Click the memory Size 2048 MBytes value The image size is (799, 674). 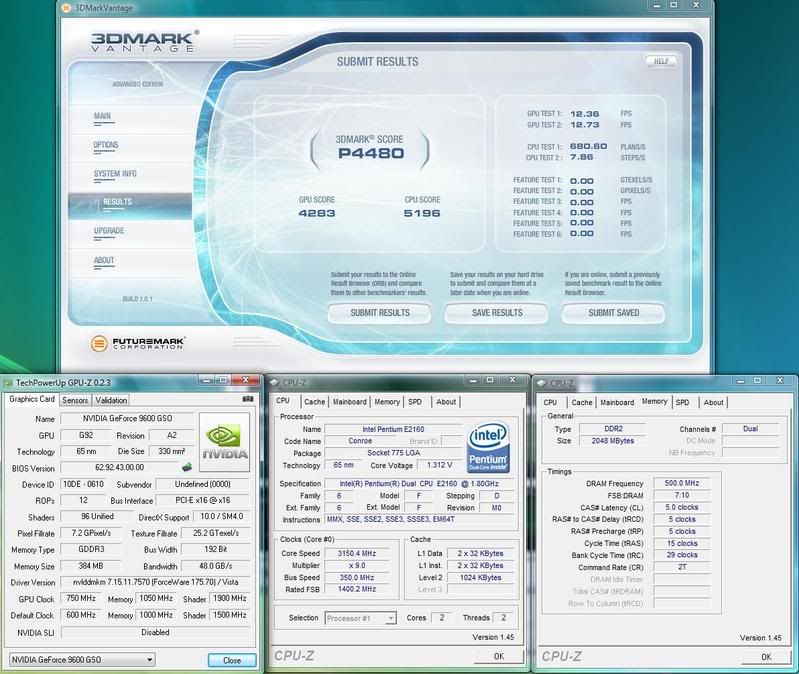tap(613, 441)
